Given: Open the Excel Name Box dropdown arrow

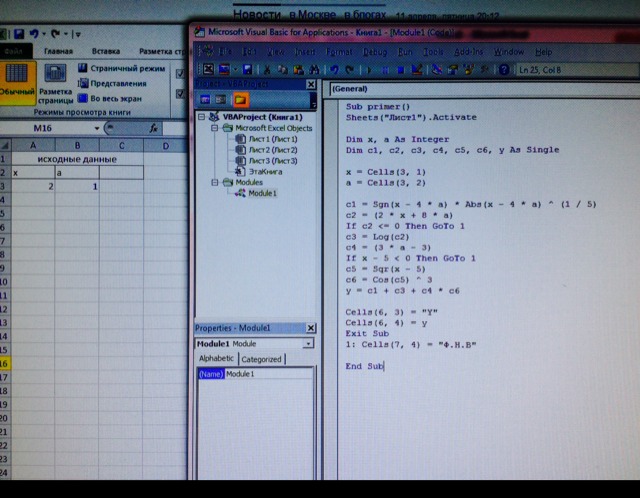Looking at the screenshot, I should tap(97, 128).
